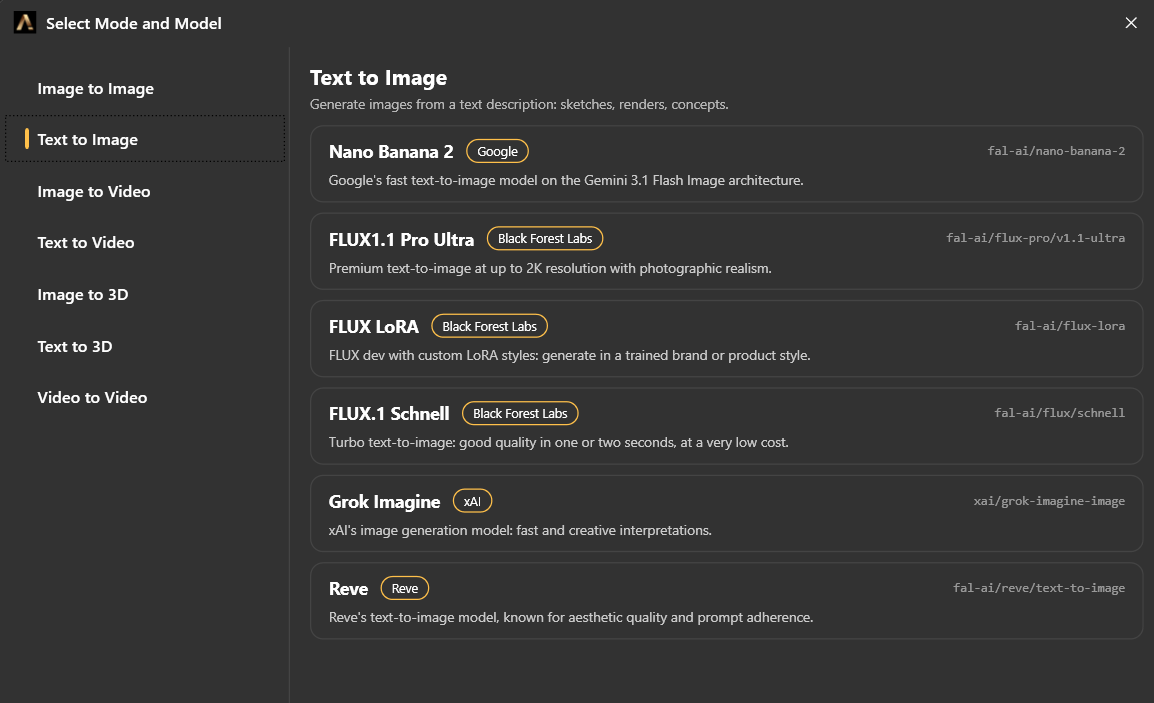Choose the Grok Imagine model
This screenshot has height=703, width=1154.
tap(726, 514)
